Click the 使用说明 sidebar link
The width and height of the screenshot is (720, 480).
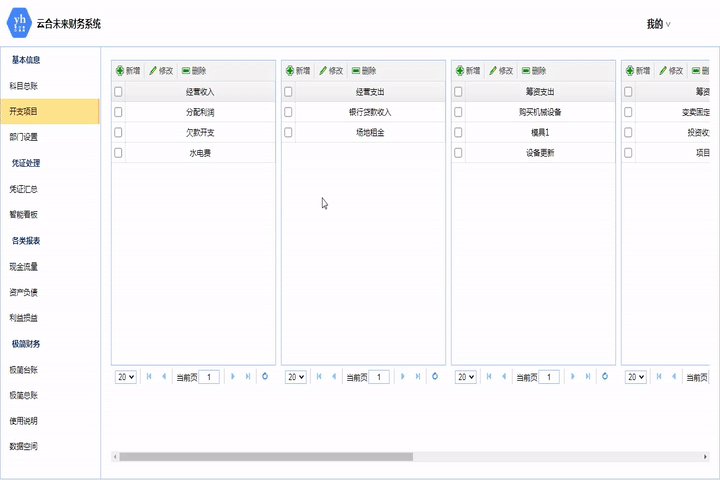coord(24,420)
